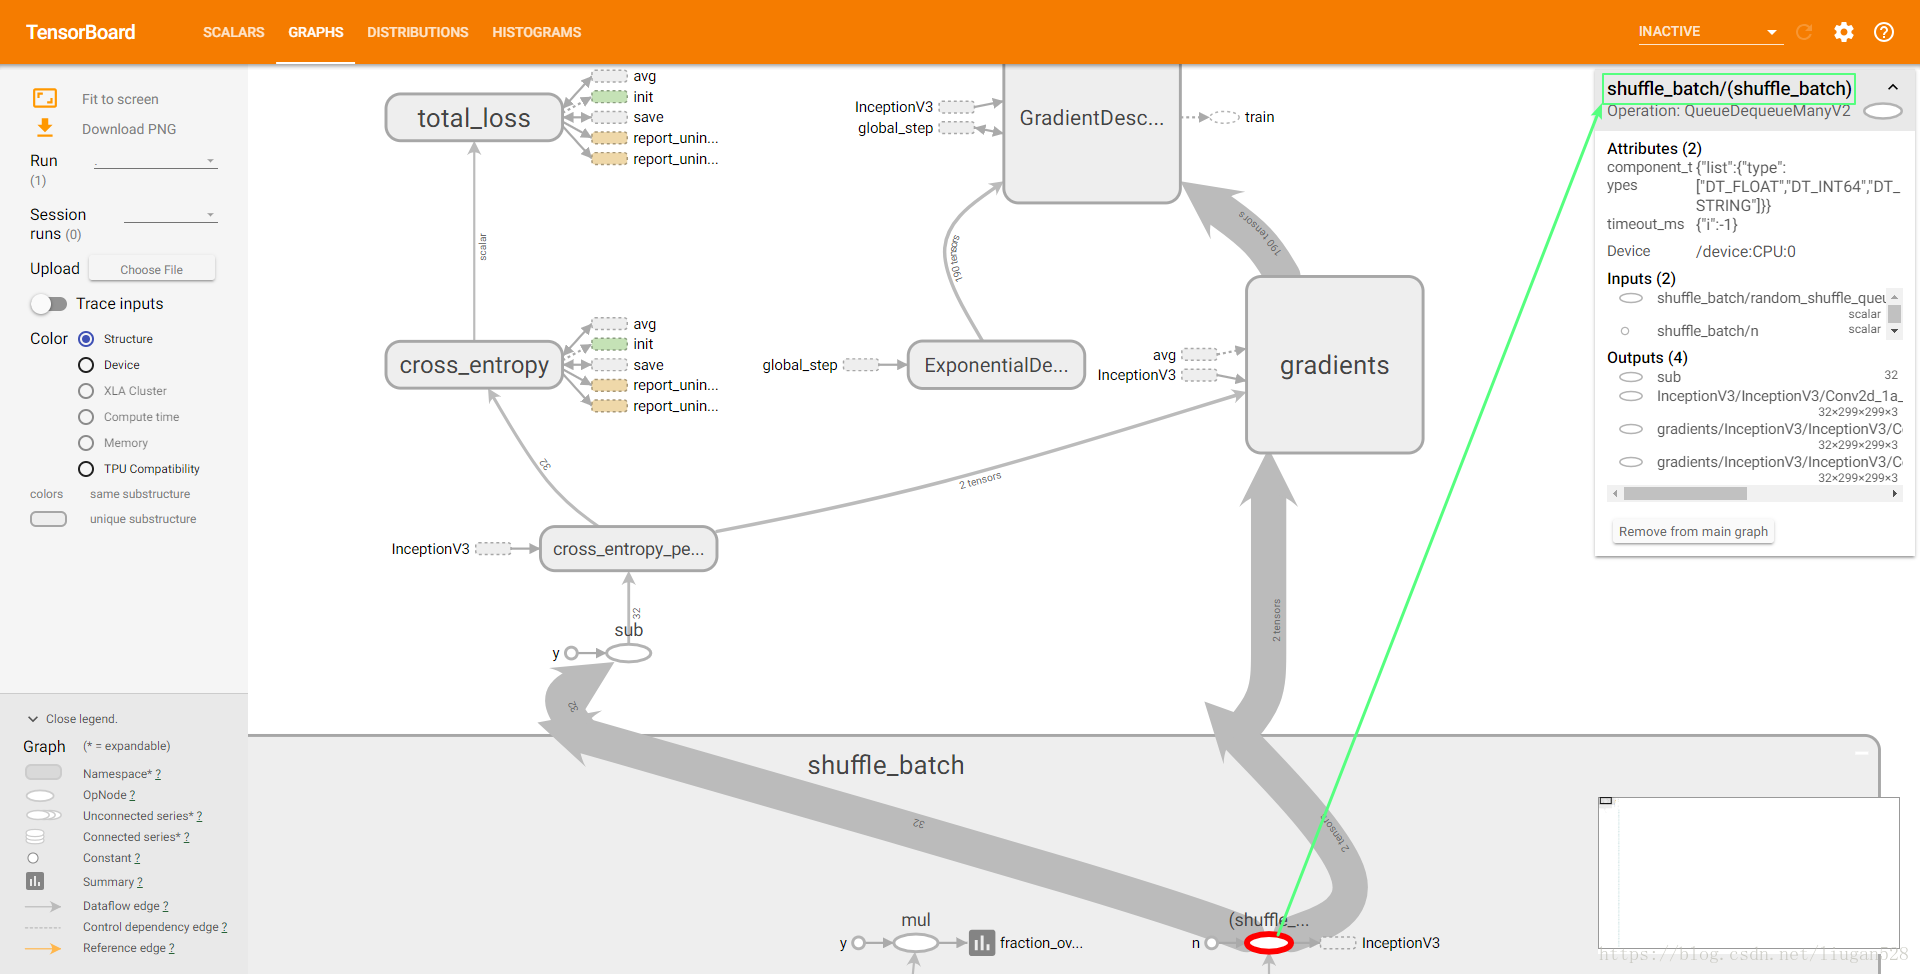Select the Compute time color option
The image size is (1920, 974).
pos(86,417)
